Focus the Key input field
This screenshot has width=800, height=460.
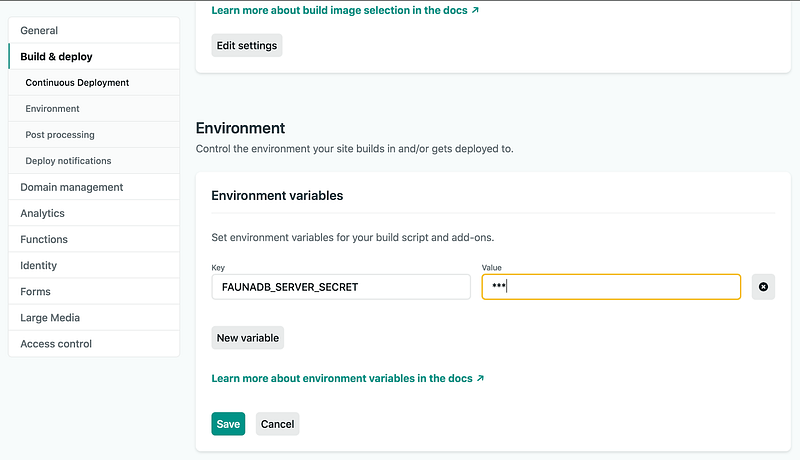click(x=340, y=287)
